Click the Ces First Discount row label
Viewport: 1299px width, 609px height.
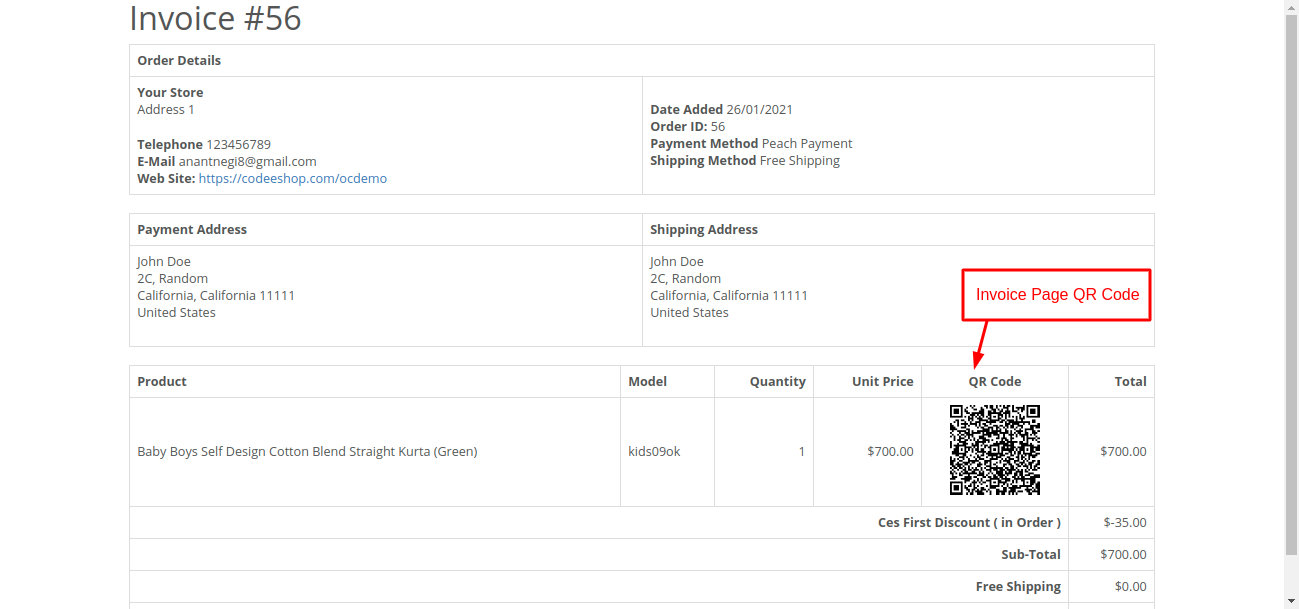coord(969,523)
